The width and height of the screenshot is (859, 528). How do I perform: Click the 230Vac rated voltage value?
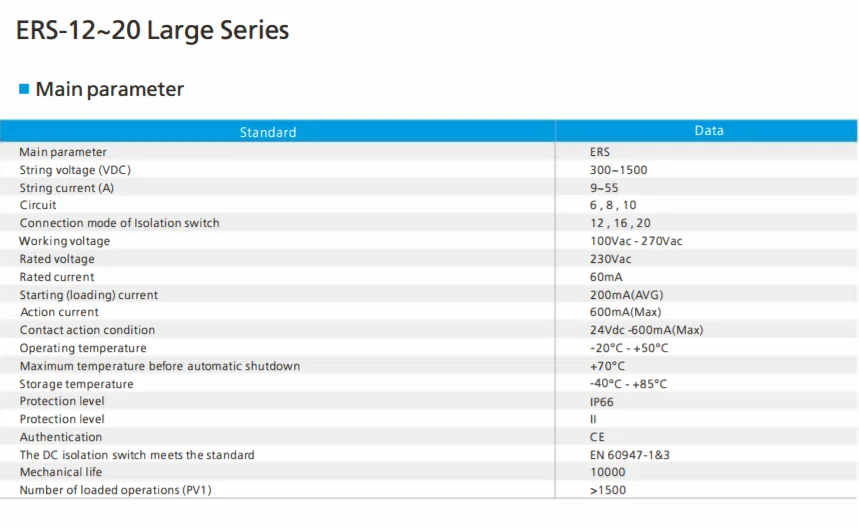click(x=610, y=259)
